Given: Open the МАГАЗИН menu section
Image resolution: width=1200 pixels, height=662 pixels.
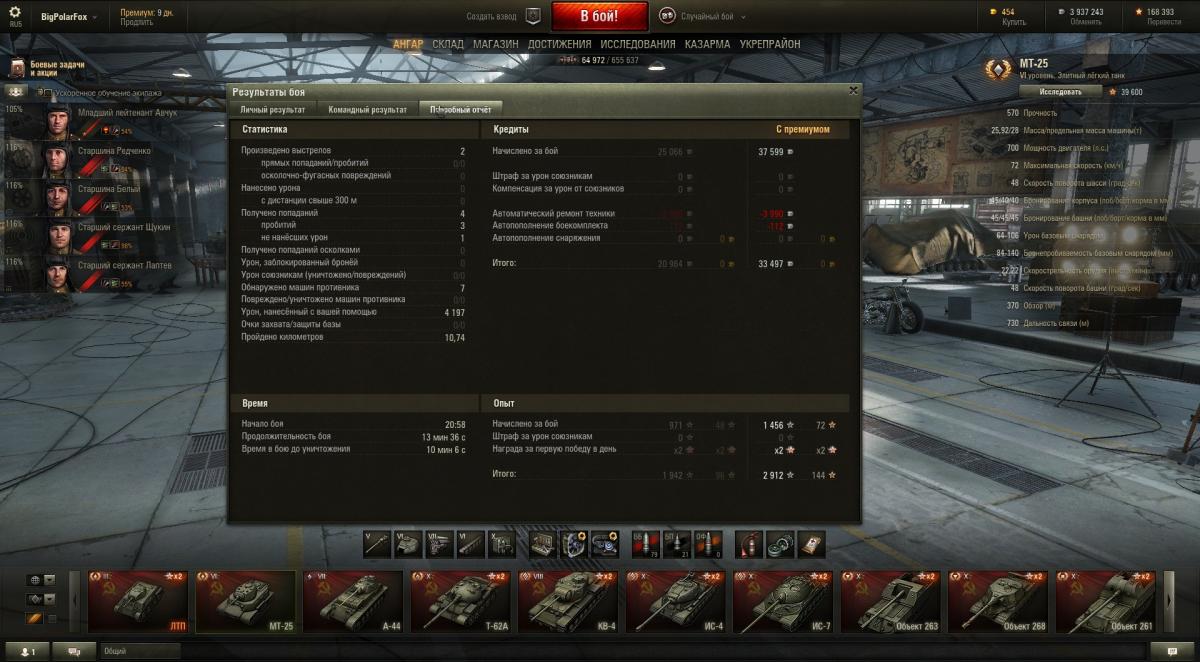Looking at the screenshot, I should coord(495,44).
